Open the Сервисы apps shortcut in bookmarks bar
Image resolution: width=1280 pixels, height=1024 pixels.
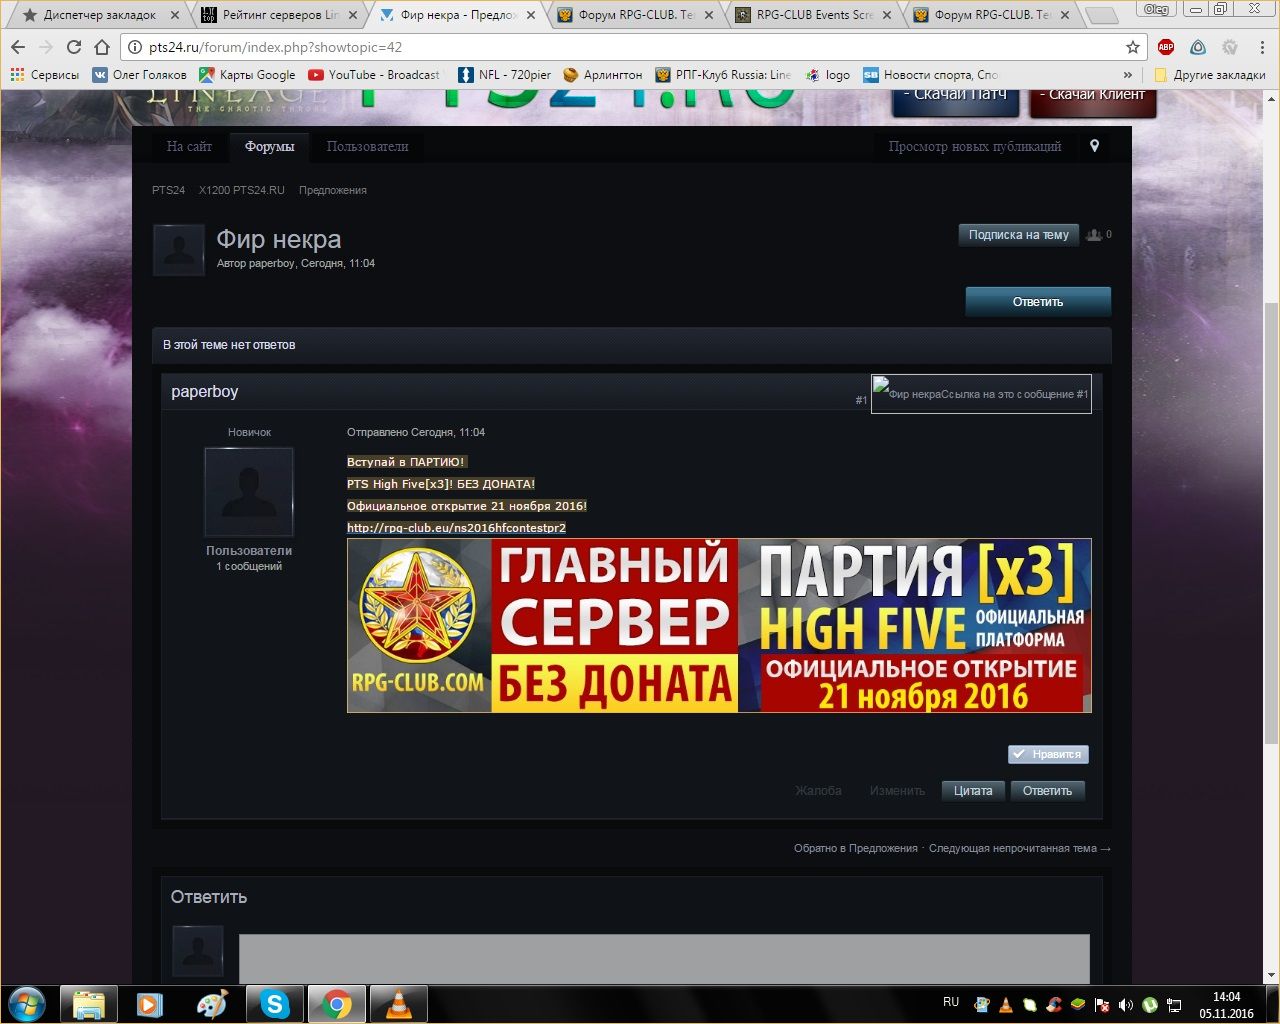[x=44, y=75]
